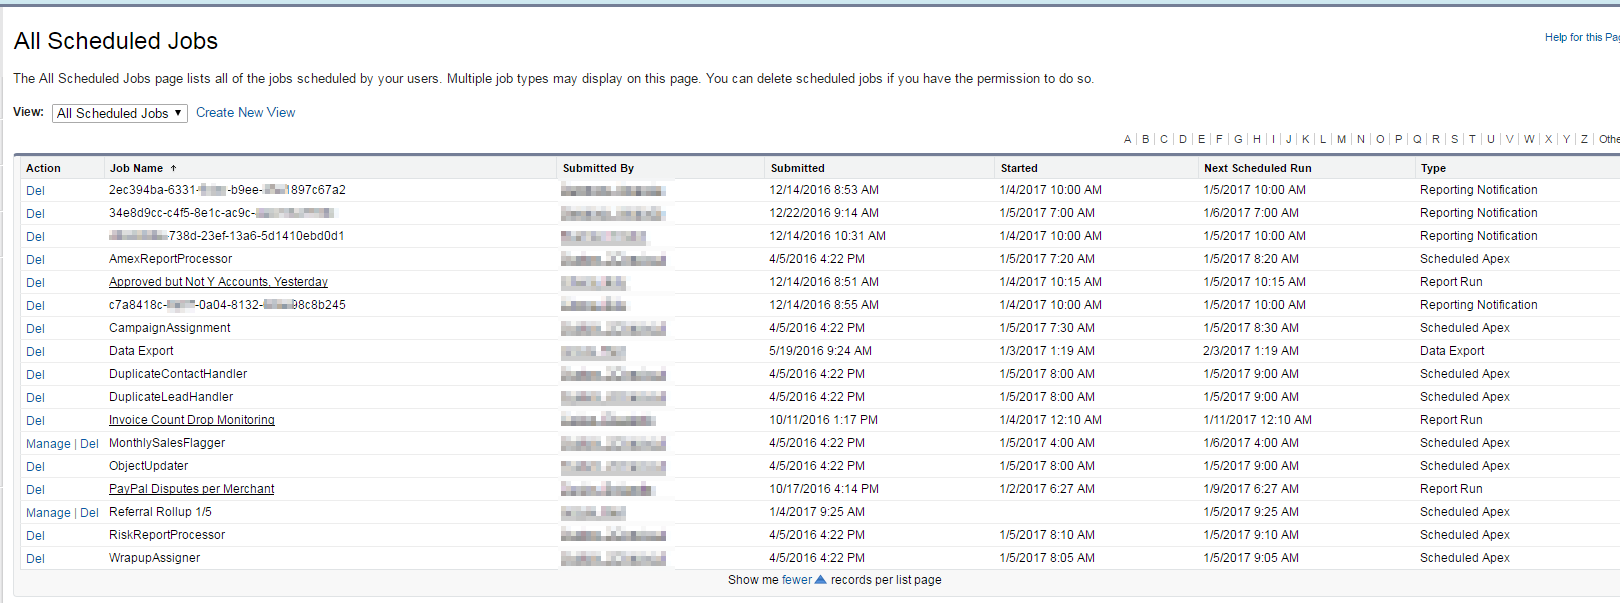Open PayPal Disputes per Merchant link
Screen dimensions: 1620x603
click(191, 489)
